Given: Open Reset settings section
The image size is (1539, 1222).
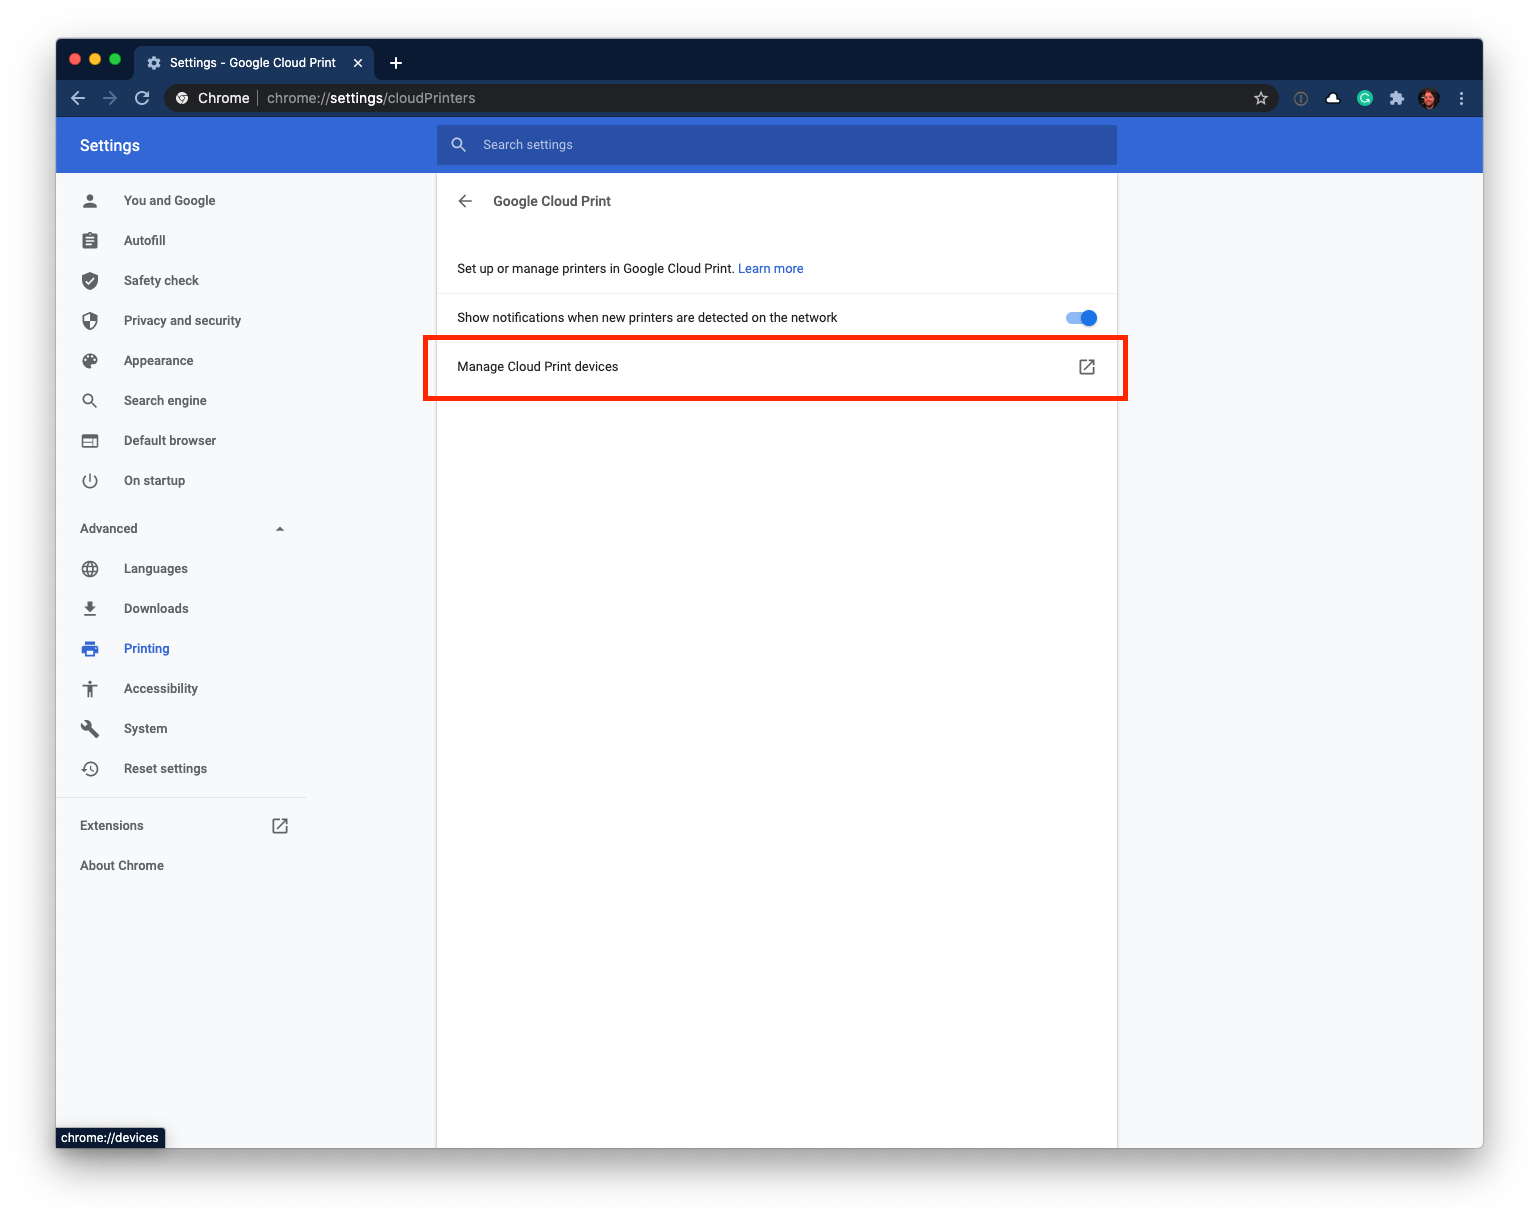Looking at the screenshot, I should [165, 769].
